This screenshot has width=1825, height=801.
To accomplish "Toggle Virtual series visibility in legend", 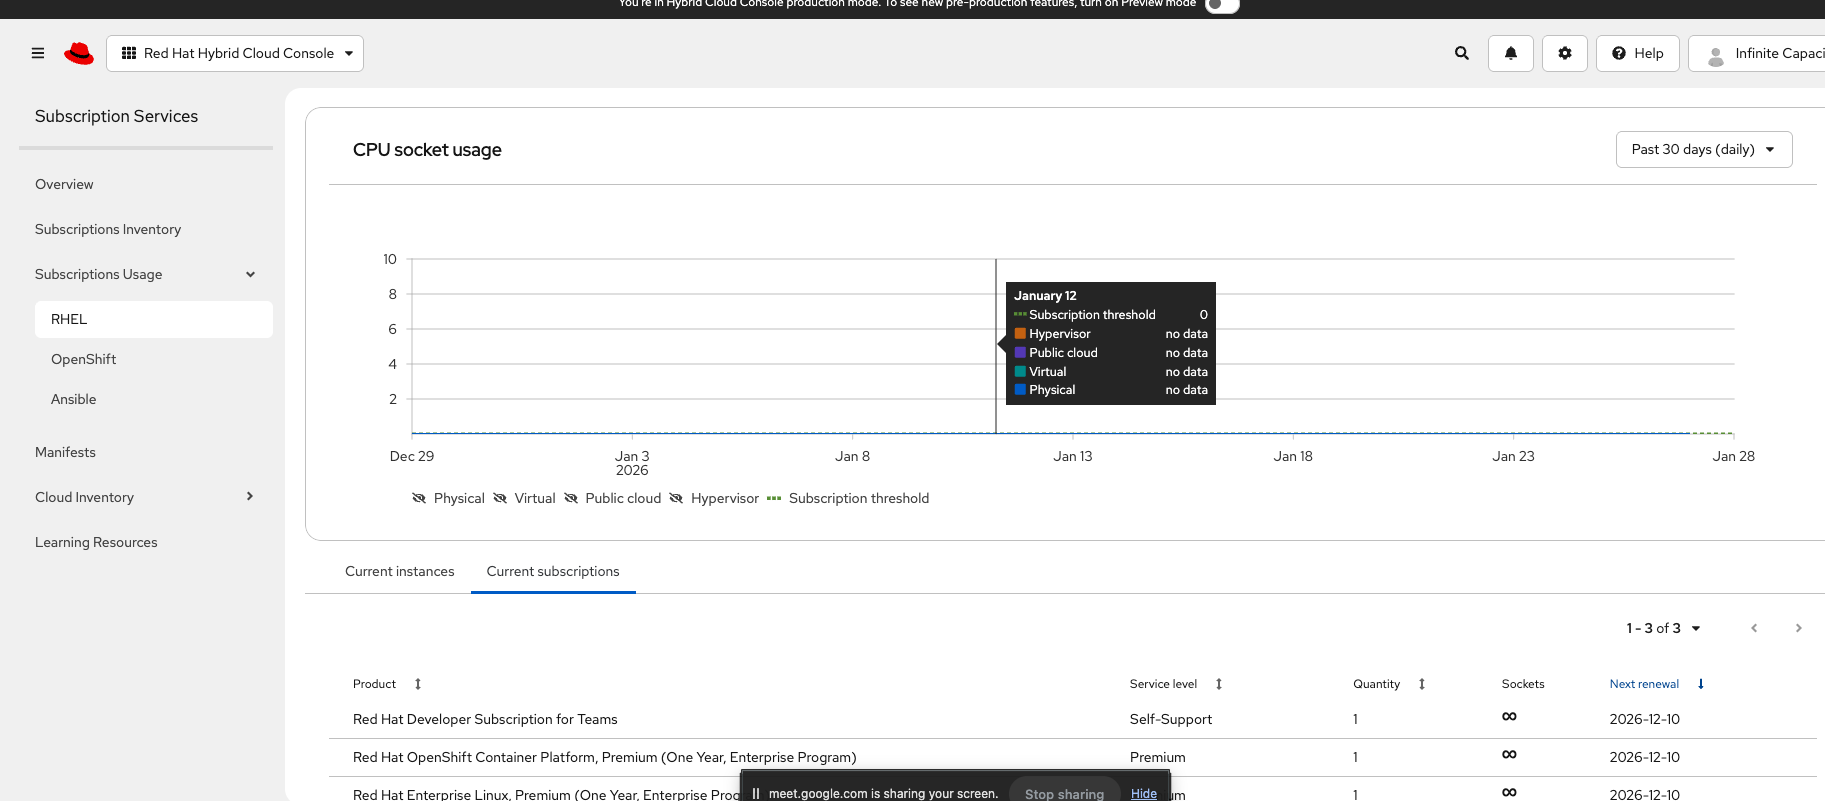I will pos(524,498).
